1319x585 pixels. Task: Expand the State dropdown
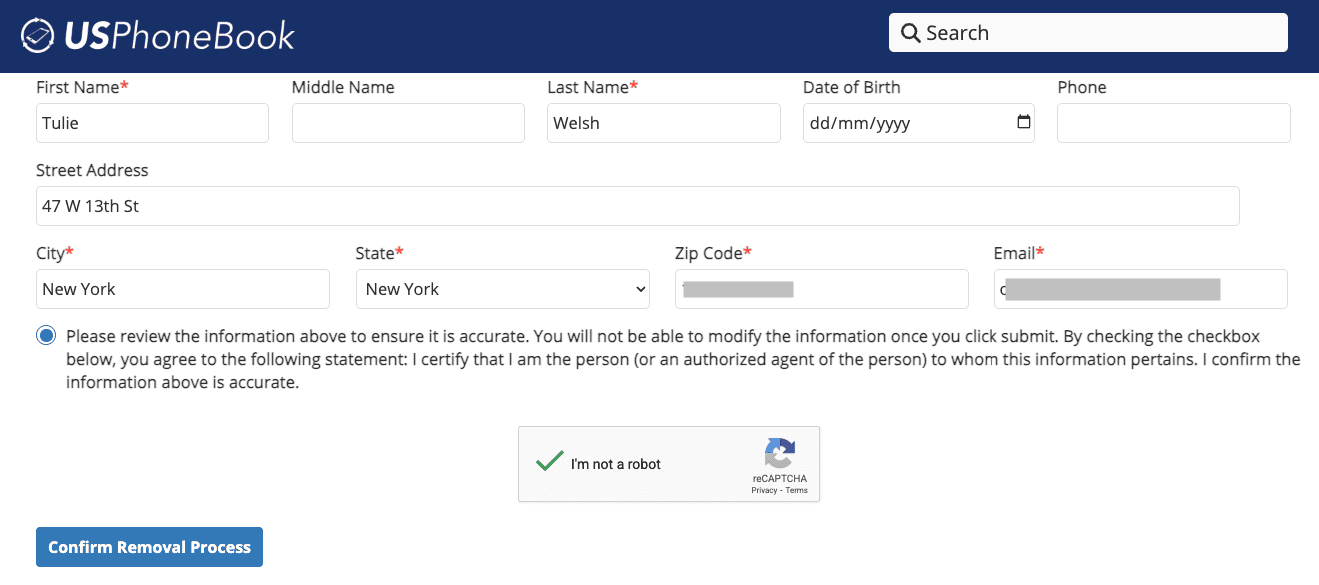tap(502, 289)
